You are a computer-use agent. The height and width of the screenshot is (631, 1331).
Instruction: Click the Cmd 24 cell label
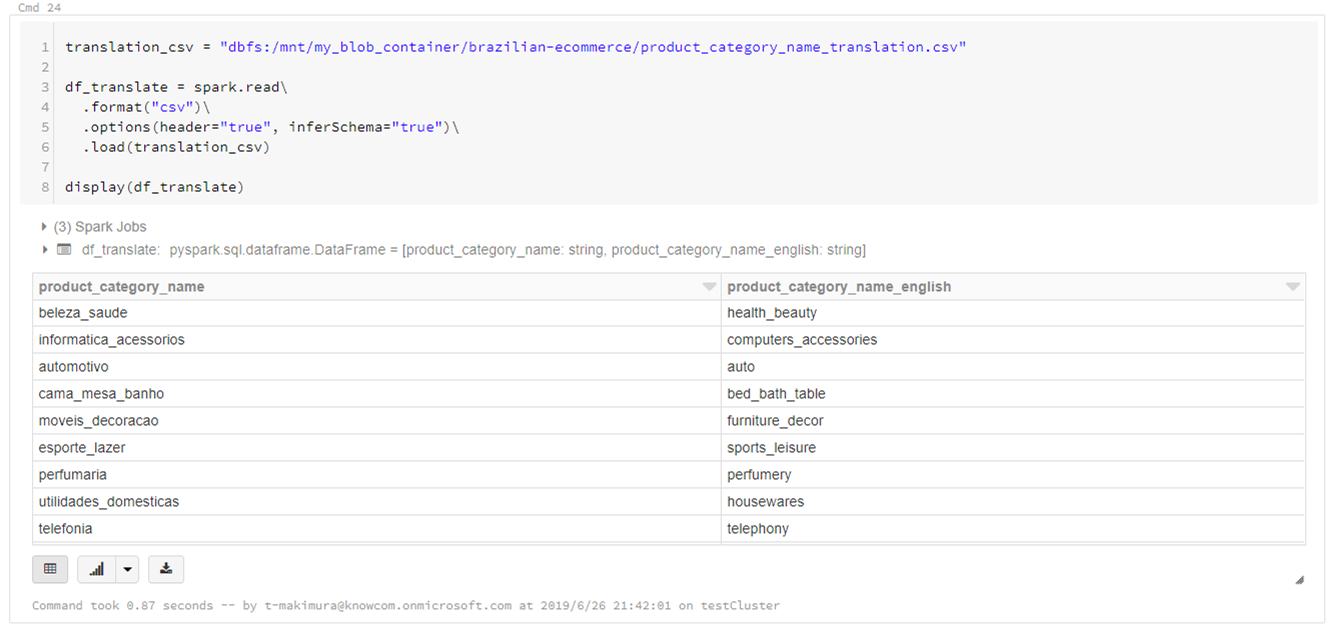click(38, 7)
